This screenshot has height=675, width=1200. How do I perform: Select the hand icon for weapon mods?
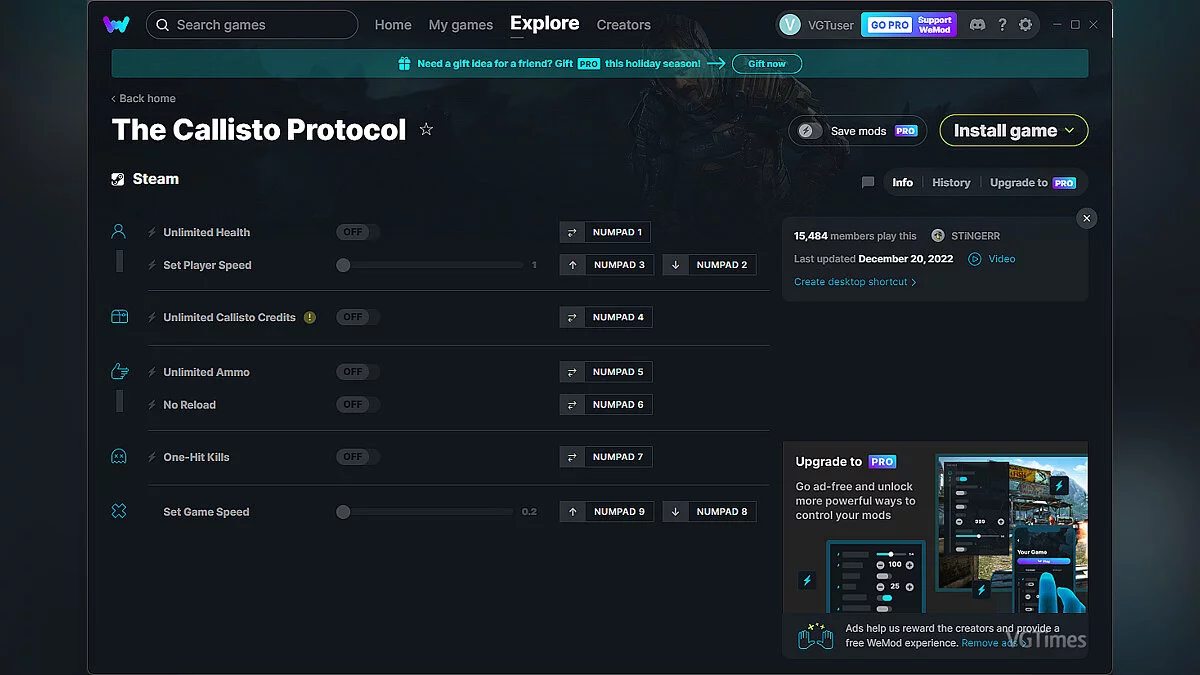[119, 370]
